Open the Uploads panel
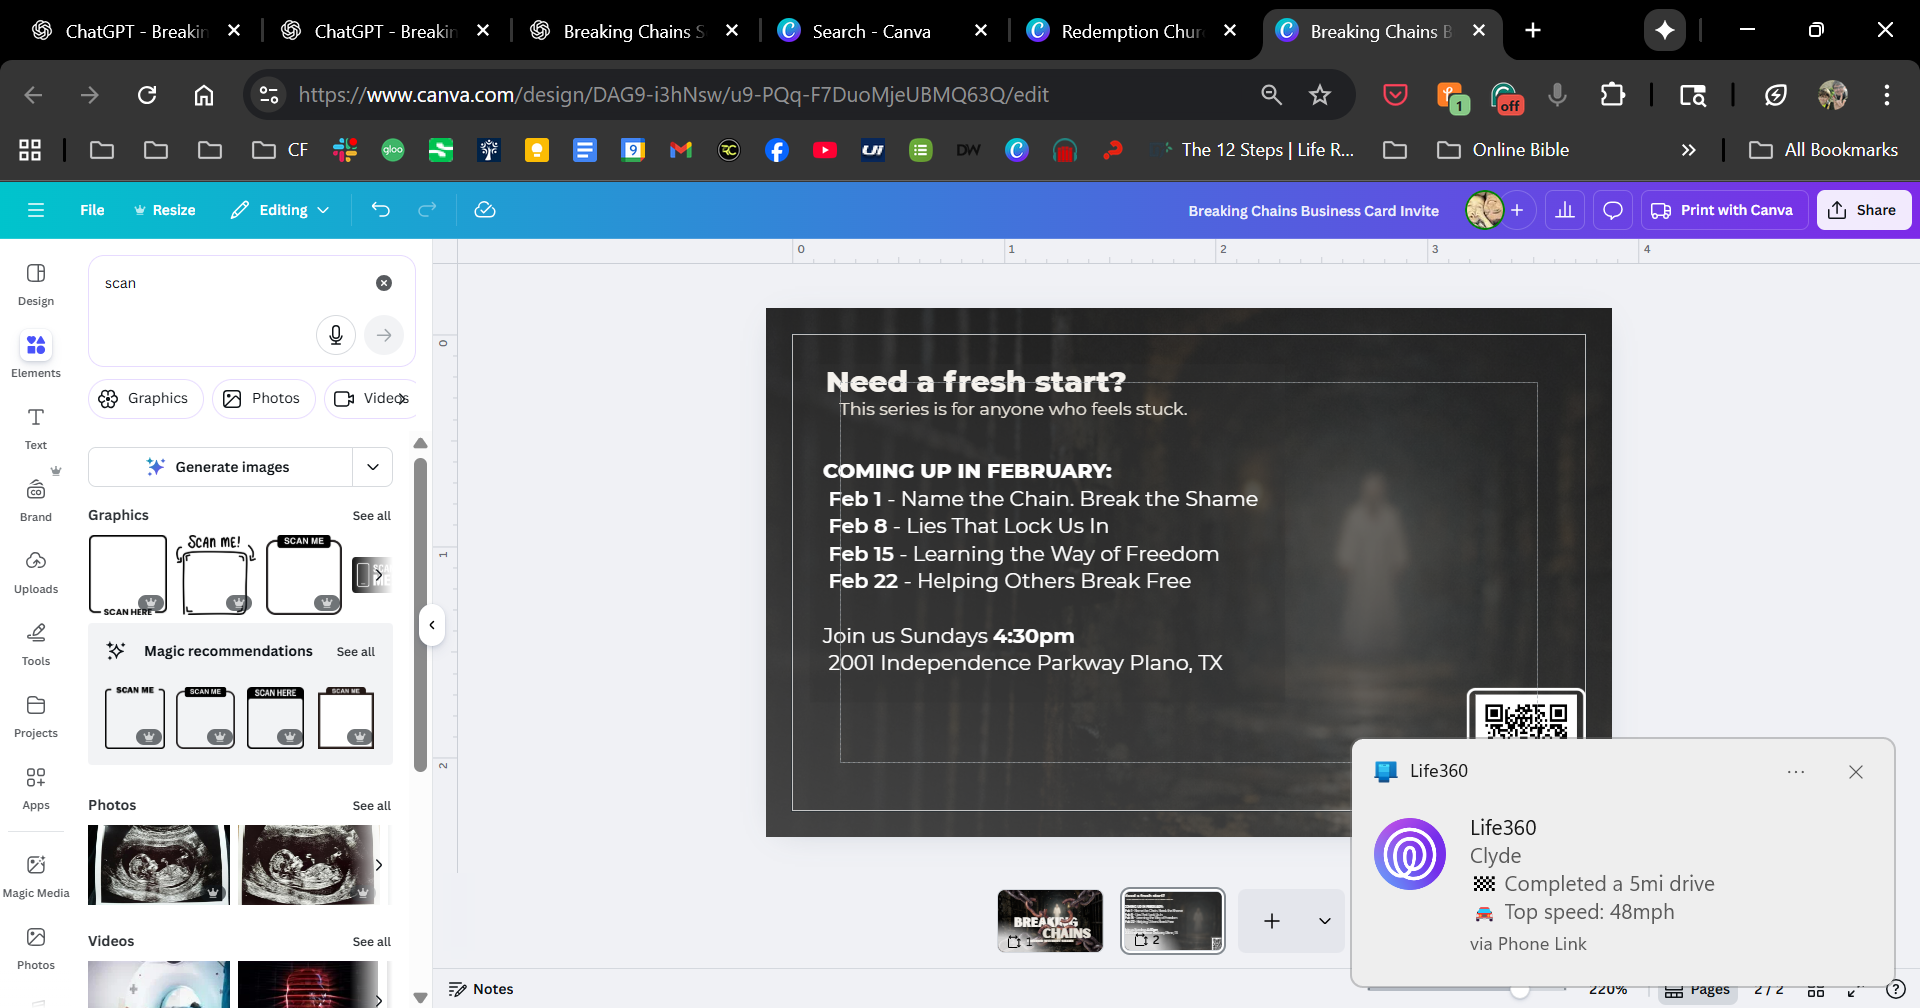 pos(36,571)
